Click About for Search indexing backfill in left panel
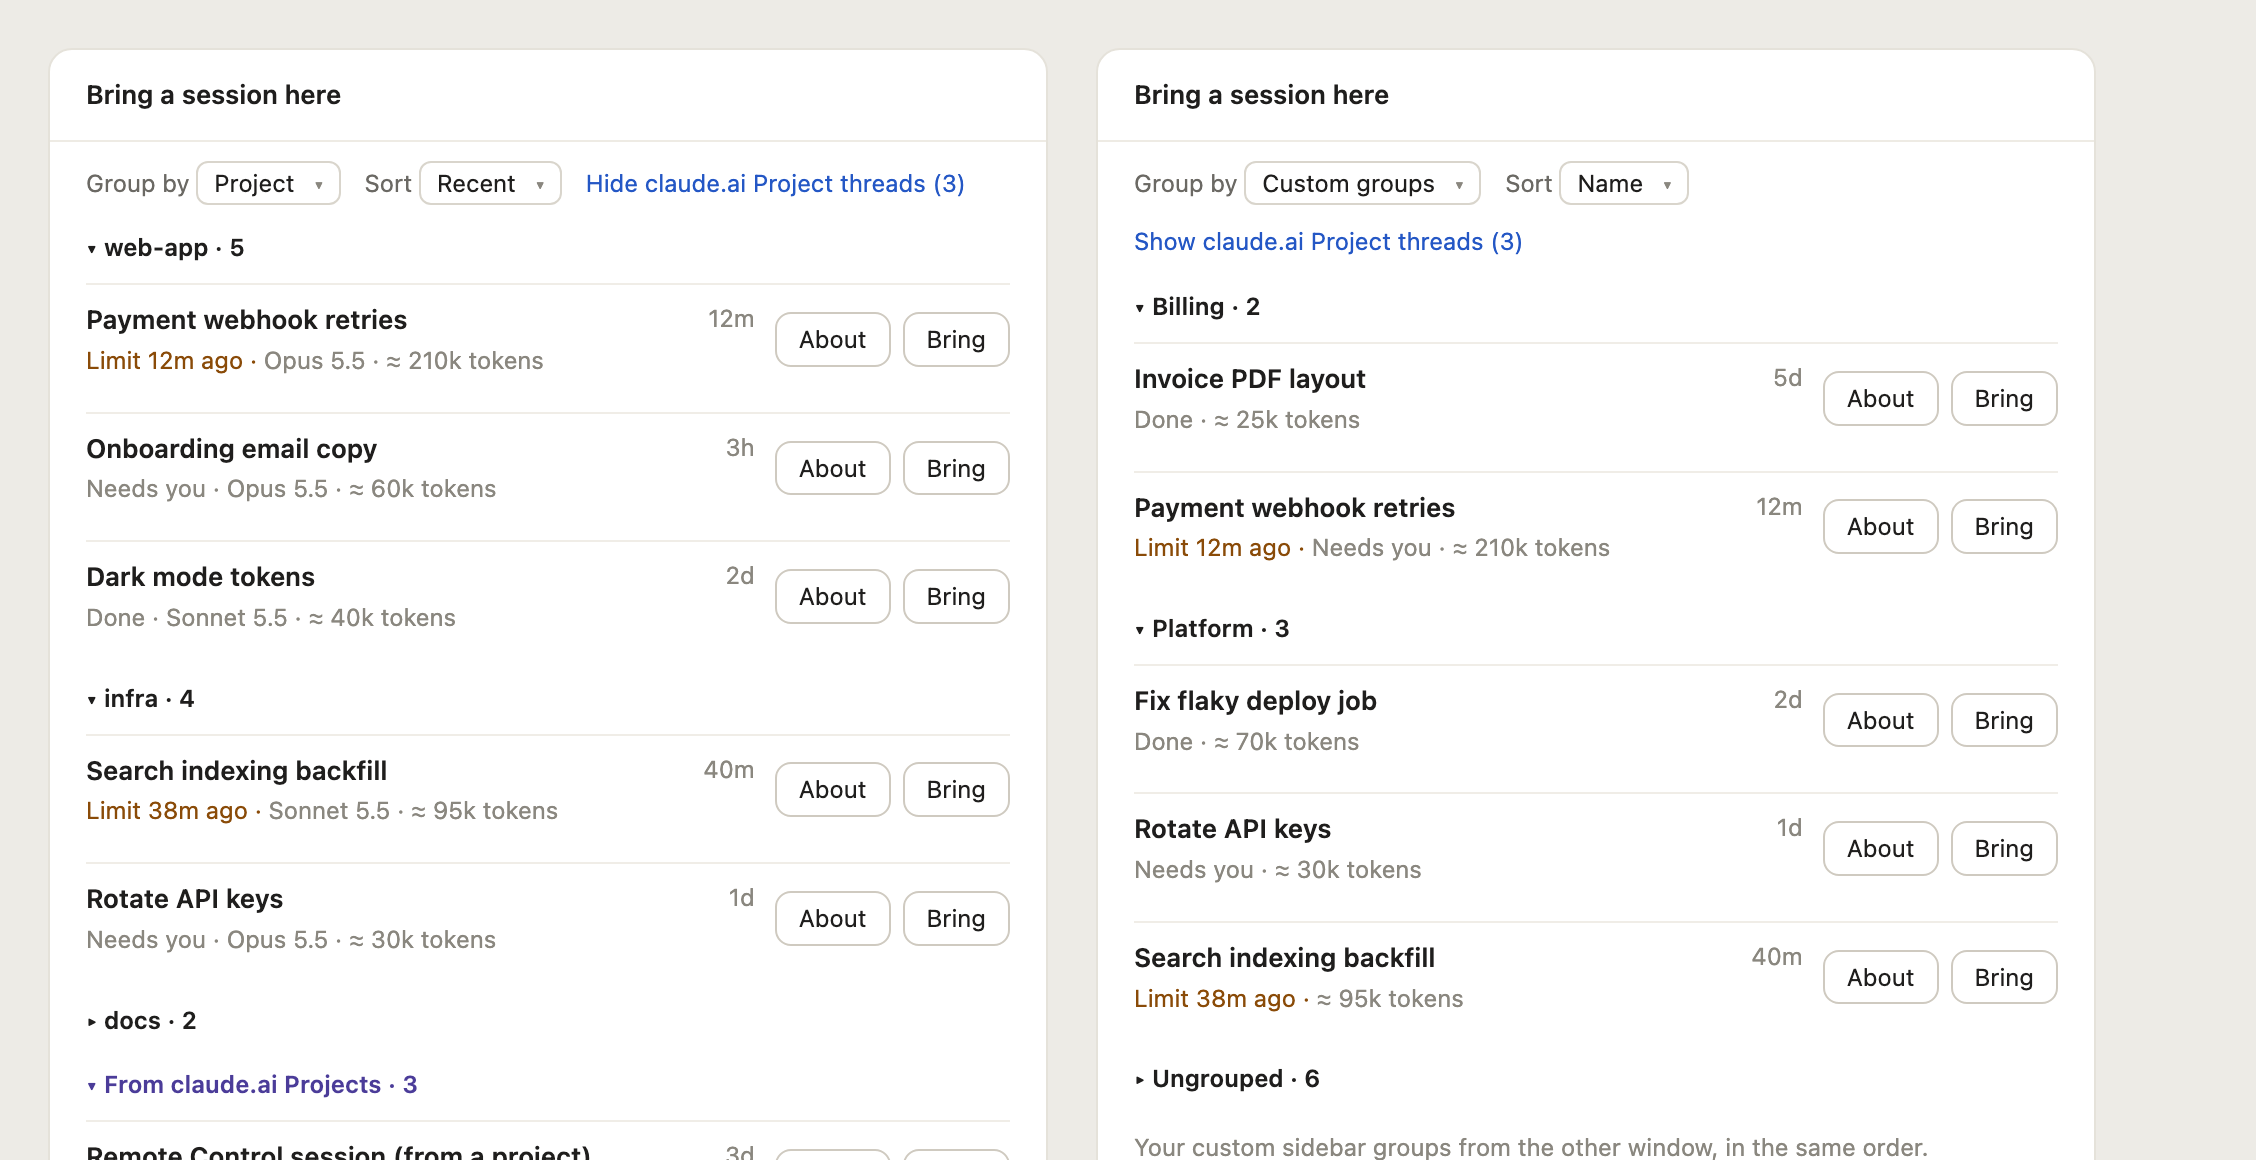Screen dimensions: 2256x1160 point(833,790)
